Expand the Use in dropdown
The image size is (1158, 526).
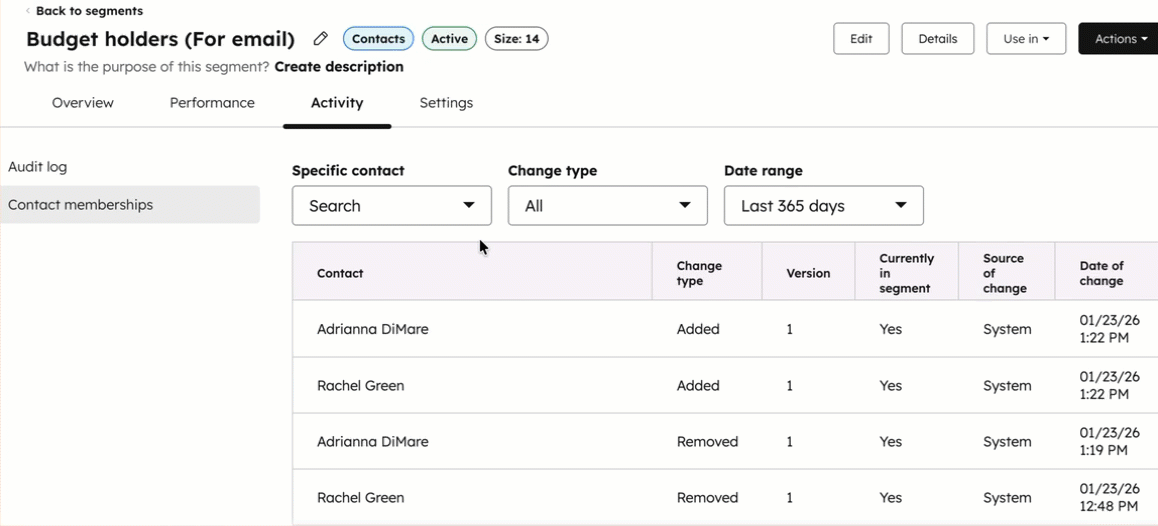click(1026, 39)
